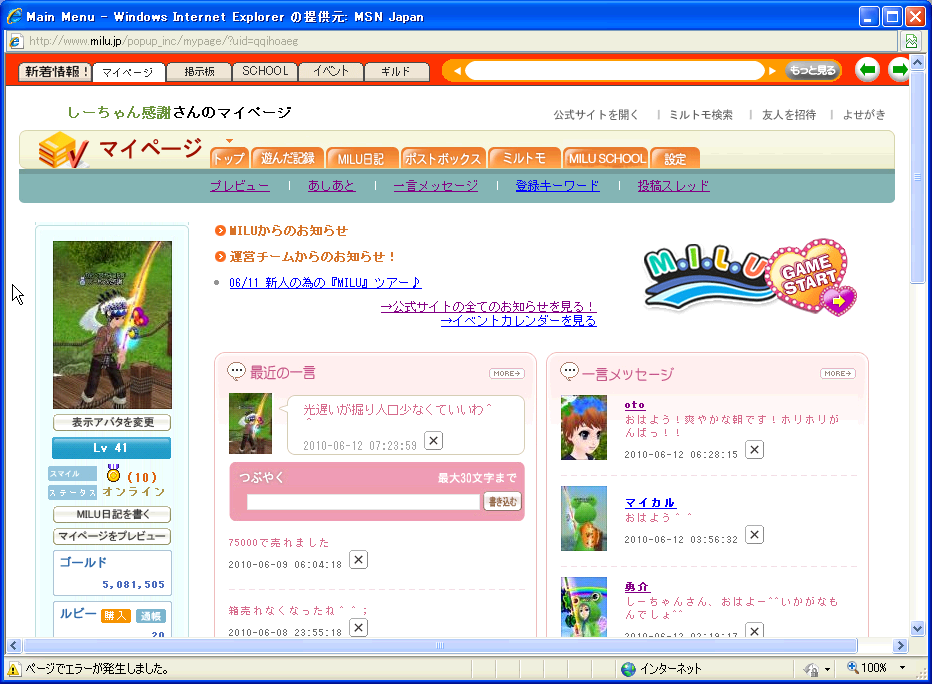This screenshot has width=932, height=684.
Task: Click the つぶやく text input field
Action: coord(363,502)
